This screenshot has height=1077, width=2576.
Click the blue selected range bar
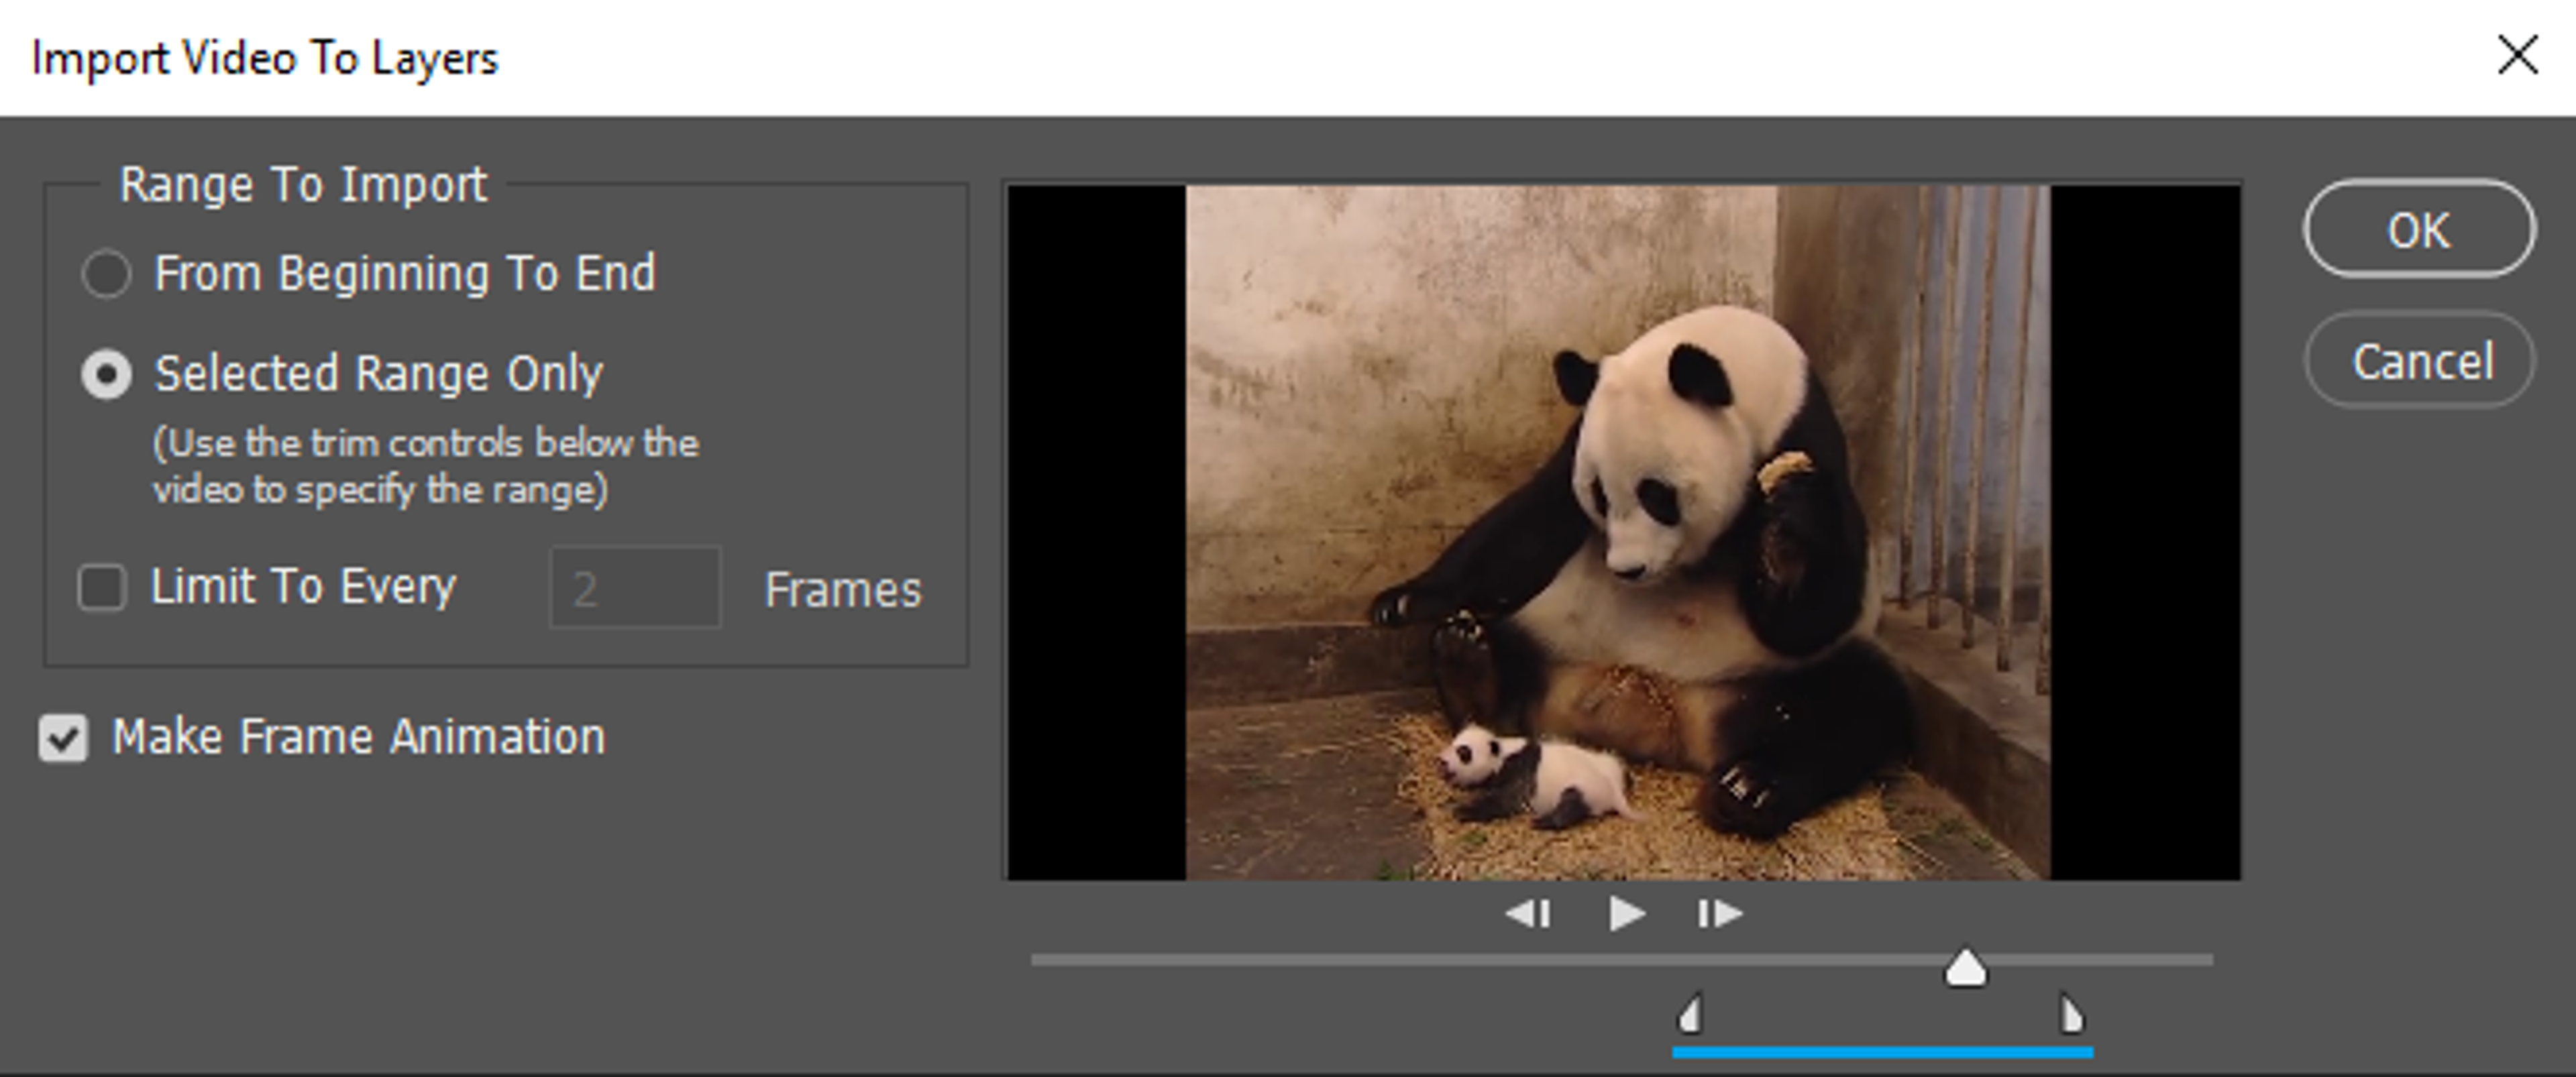click(x=1882, y=1052)
